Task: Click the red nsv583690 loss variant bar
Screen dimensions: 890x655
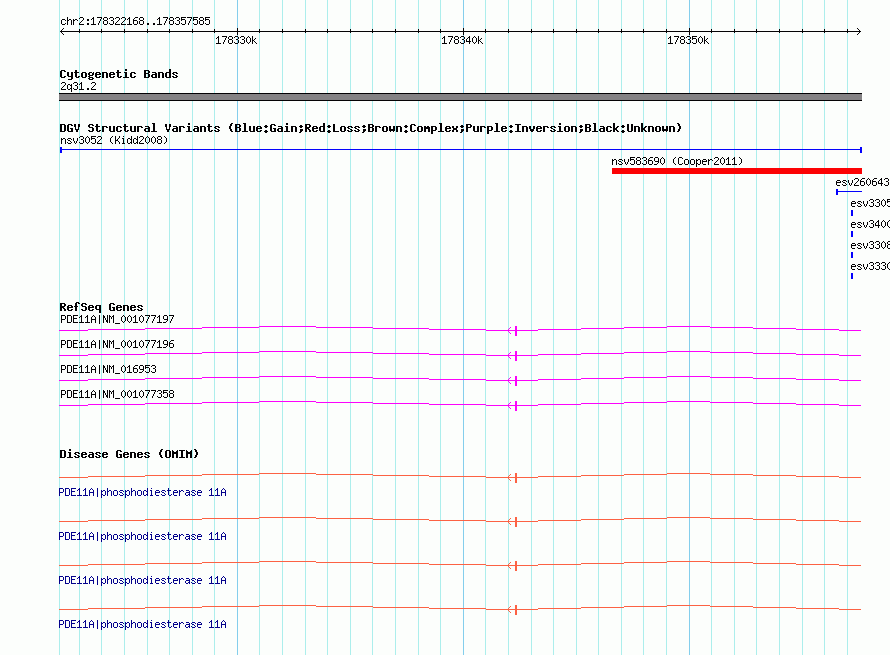Action: (x=737, y=171)
